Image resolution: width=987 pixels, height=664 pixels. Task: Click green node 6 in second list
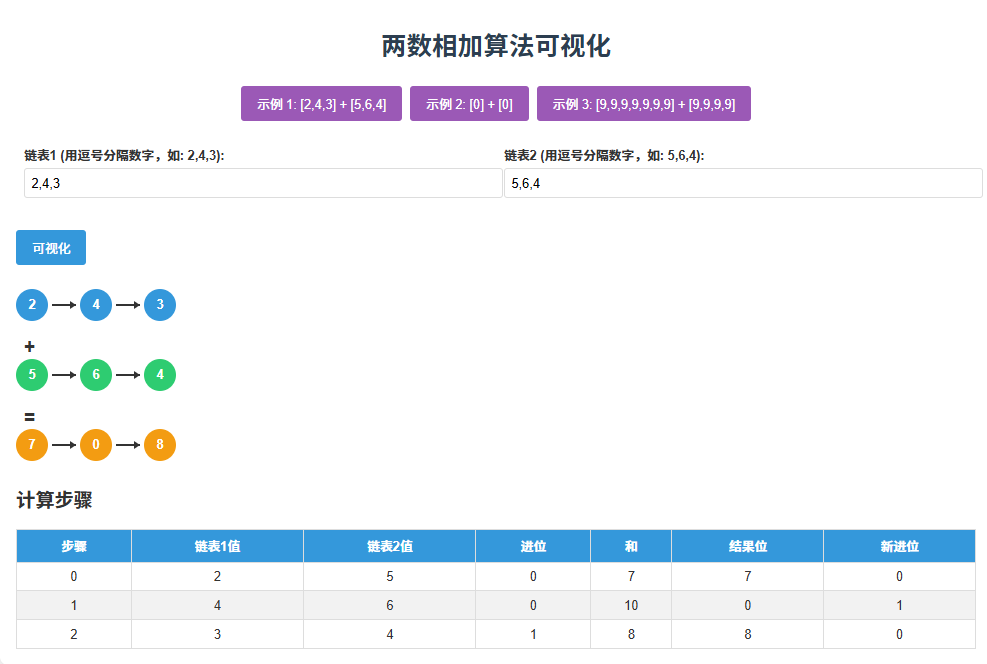pyautogui.click(x=96, y=374)
